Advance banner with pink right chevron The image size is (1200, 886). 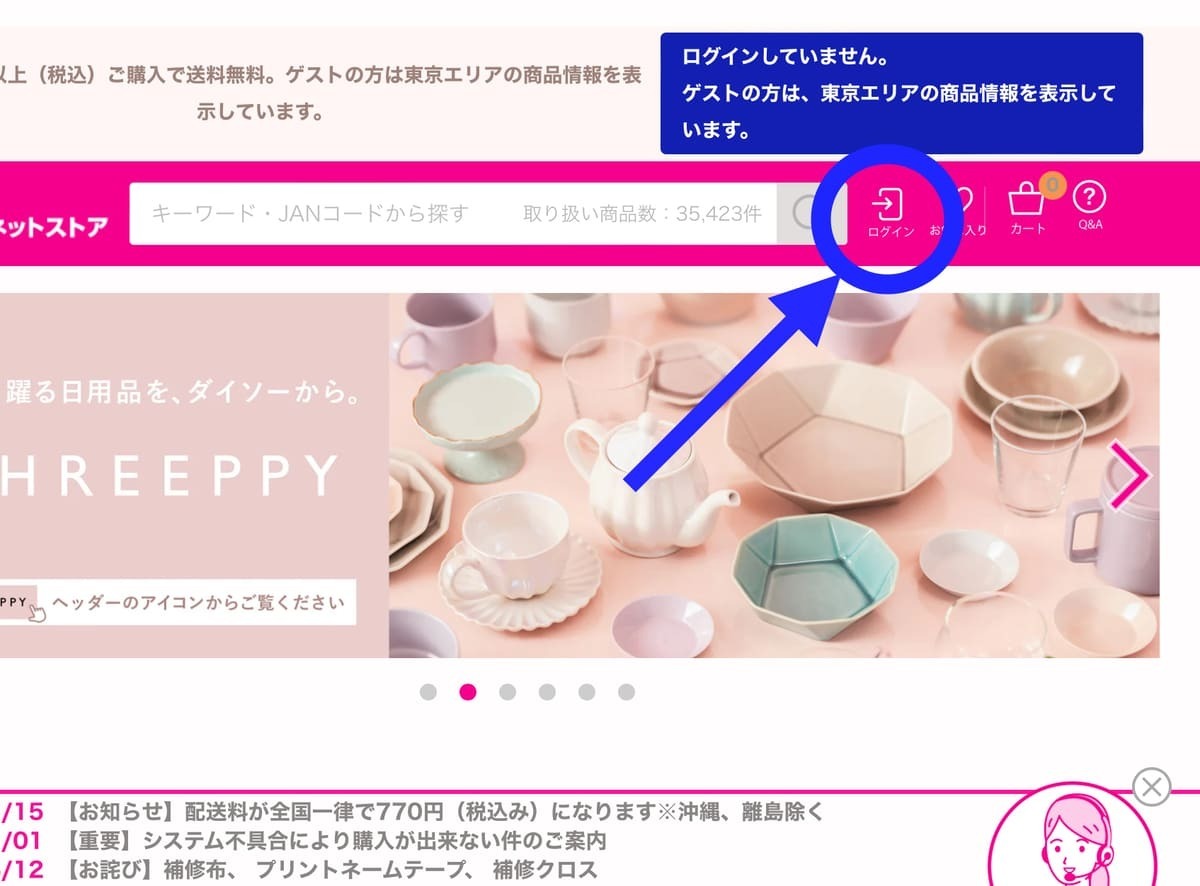pyautogui.click(x=1129, y=477)
